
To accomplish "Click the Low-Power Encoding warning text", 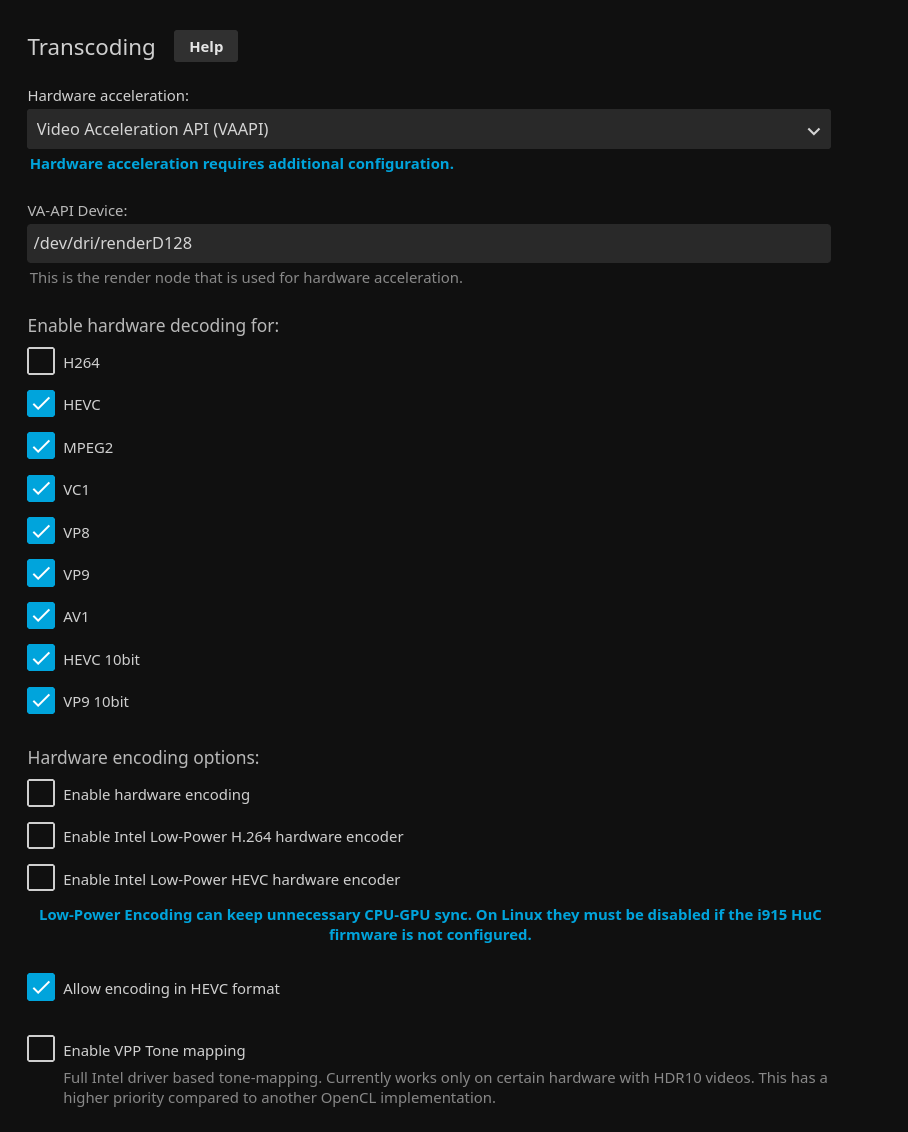I will coord(430,925).
